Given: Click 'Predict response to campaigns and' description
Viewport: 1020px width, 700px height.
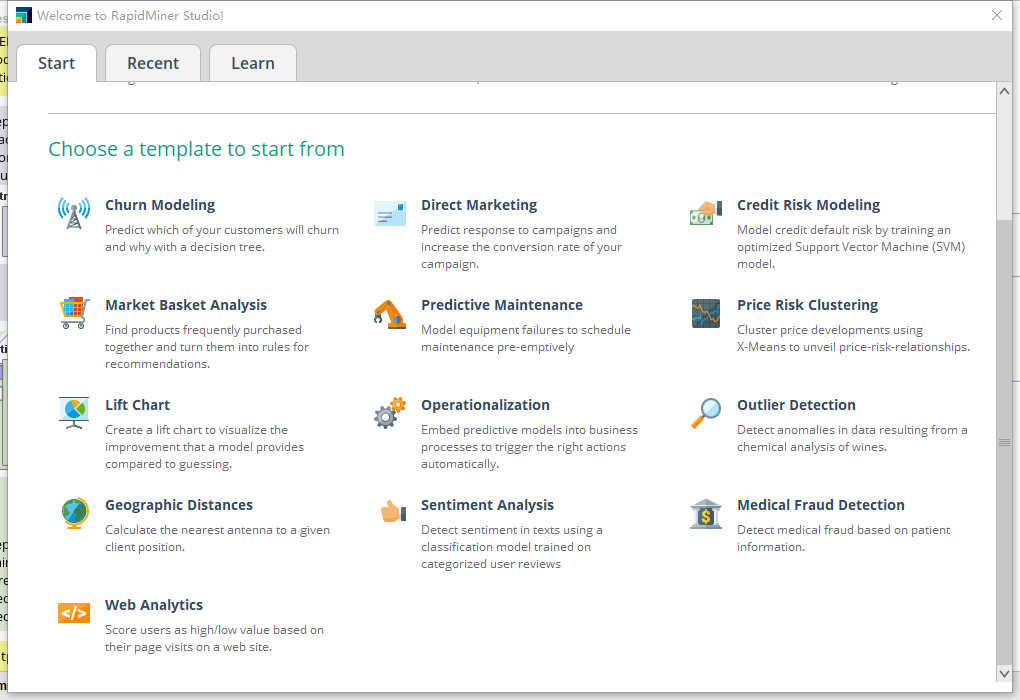Looking at the screenshot, I should coord(518,230).
